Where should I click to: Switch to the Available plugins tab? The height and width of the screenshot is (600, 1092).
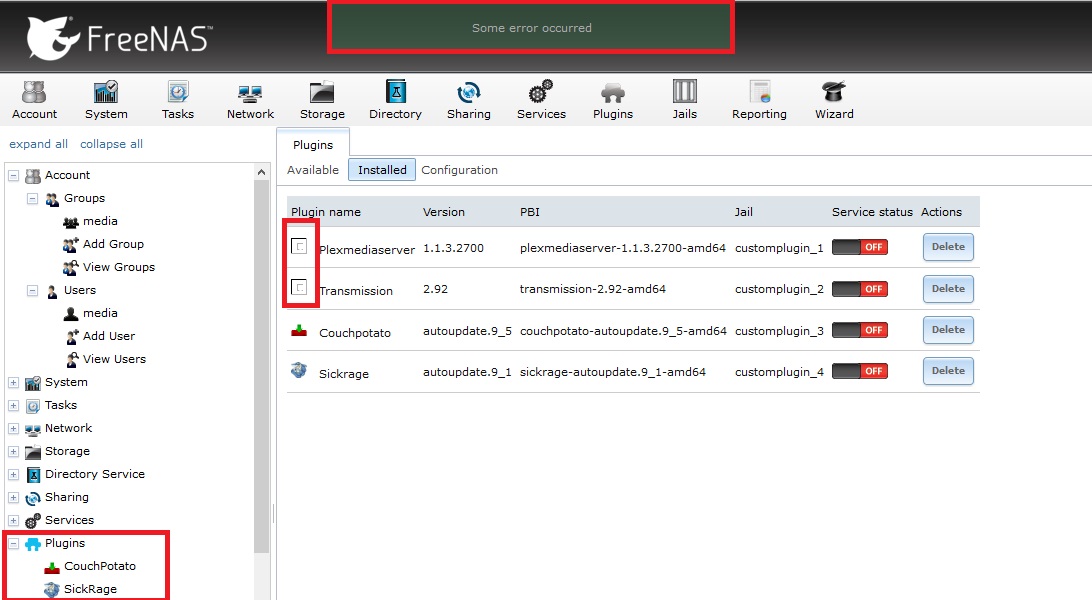click(313, 170)
